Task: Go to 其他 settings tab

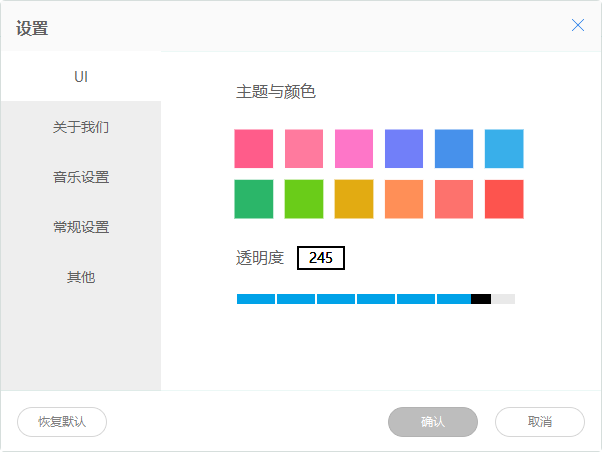Action: (x=81, y=277)
